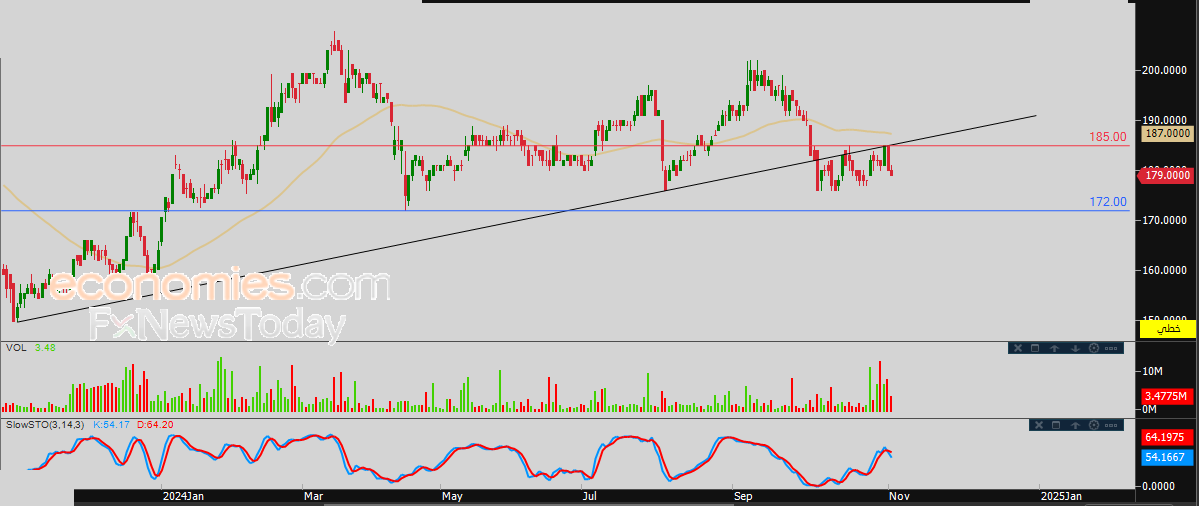
Task: Maximize the VOL indicator panel
Action: [x=1035, y=349]
